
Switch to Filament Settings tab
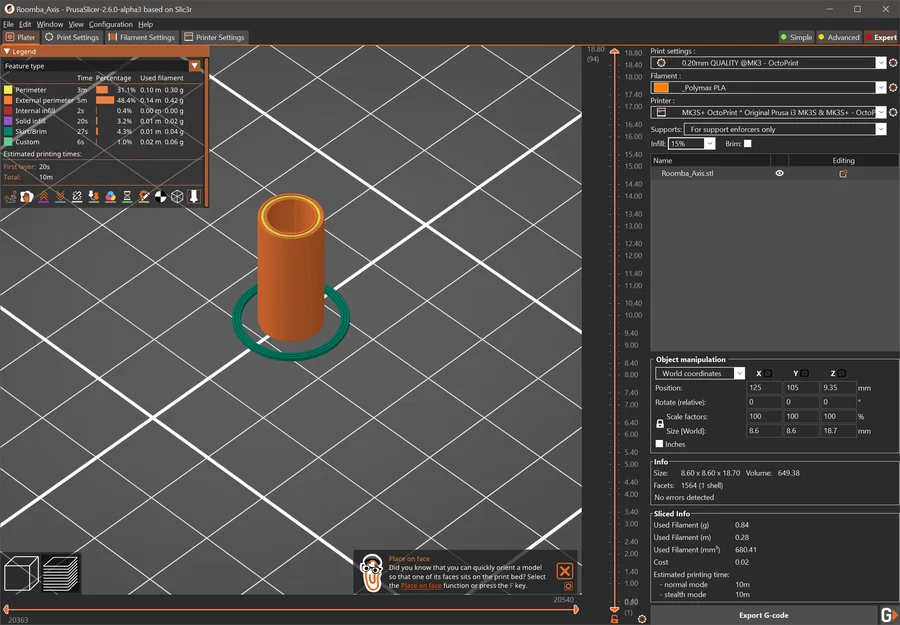coord(142,37)
